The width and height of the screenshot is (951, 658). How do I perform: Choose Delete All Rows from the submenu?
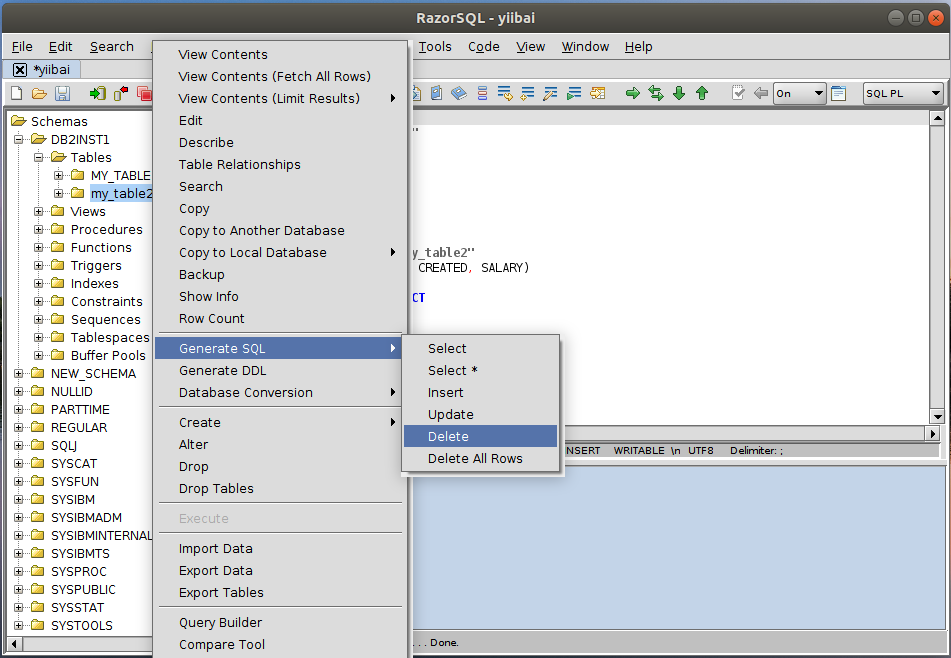tap(475, 458)
